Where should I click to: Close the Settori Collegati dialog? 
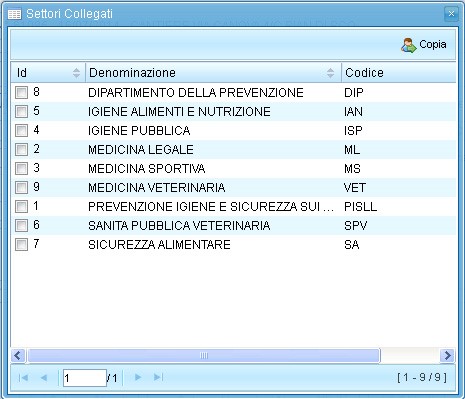451,14
